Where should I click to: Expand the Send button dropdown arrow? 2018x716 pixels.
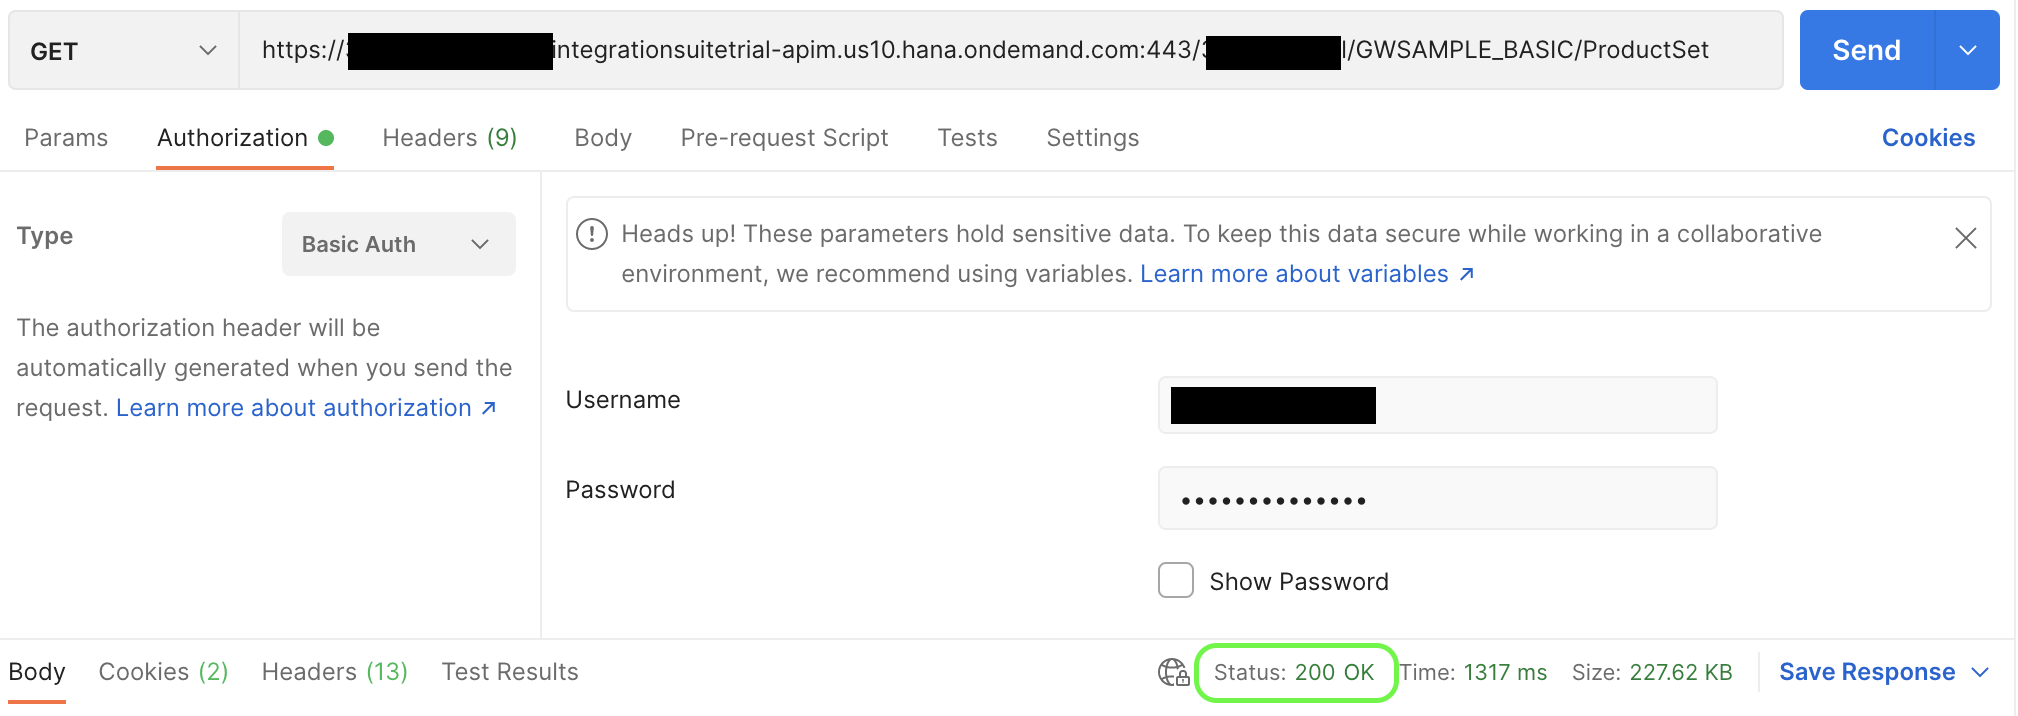1967,51
